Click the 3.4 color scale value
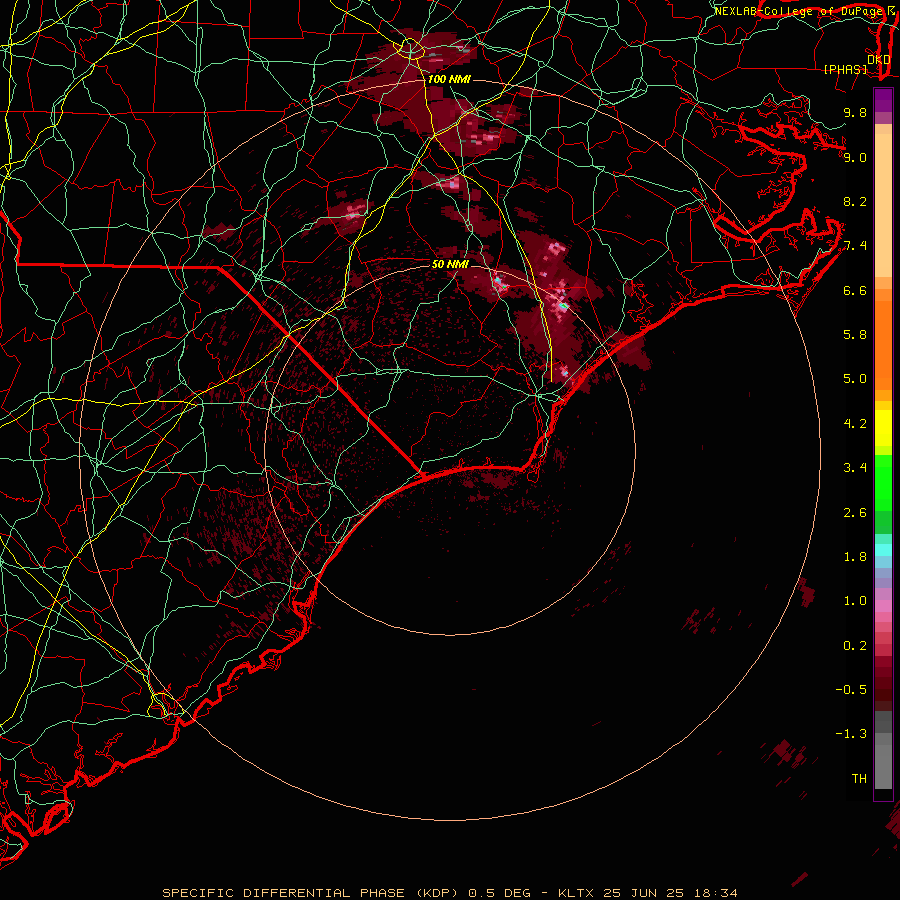This screenshot has width=900, height=900. tap(855, 468)
